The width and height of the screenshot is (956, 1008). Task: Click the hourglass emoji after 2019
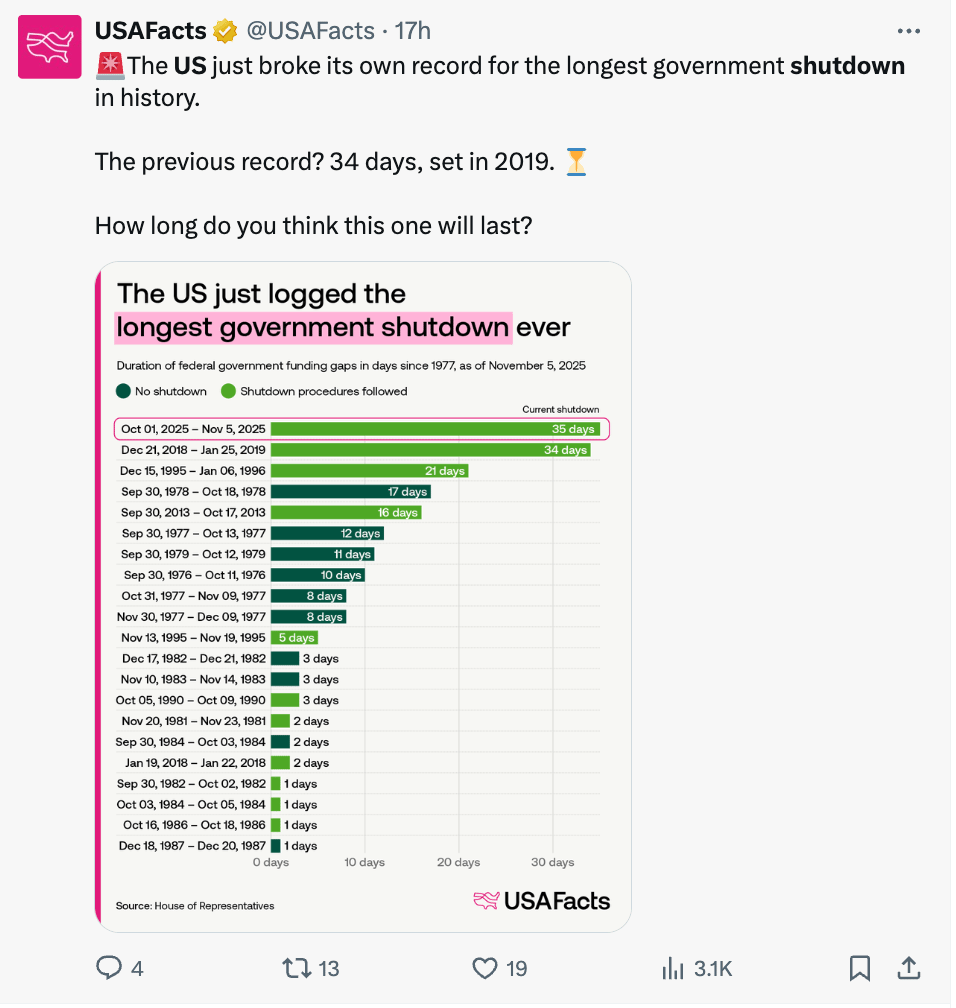(x=577, y=161)
